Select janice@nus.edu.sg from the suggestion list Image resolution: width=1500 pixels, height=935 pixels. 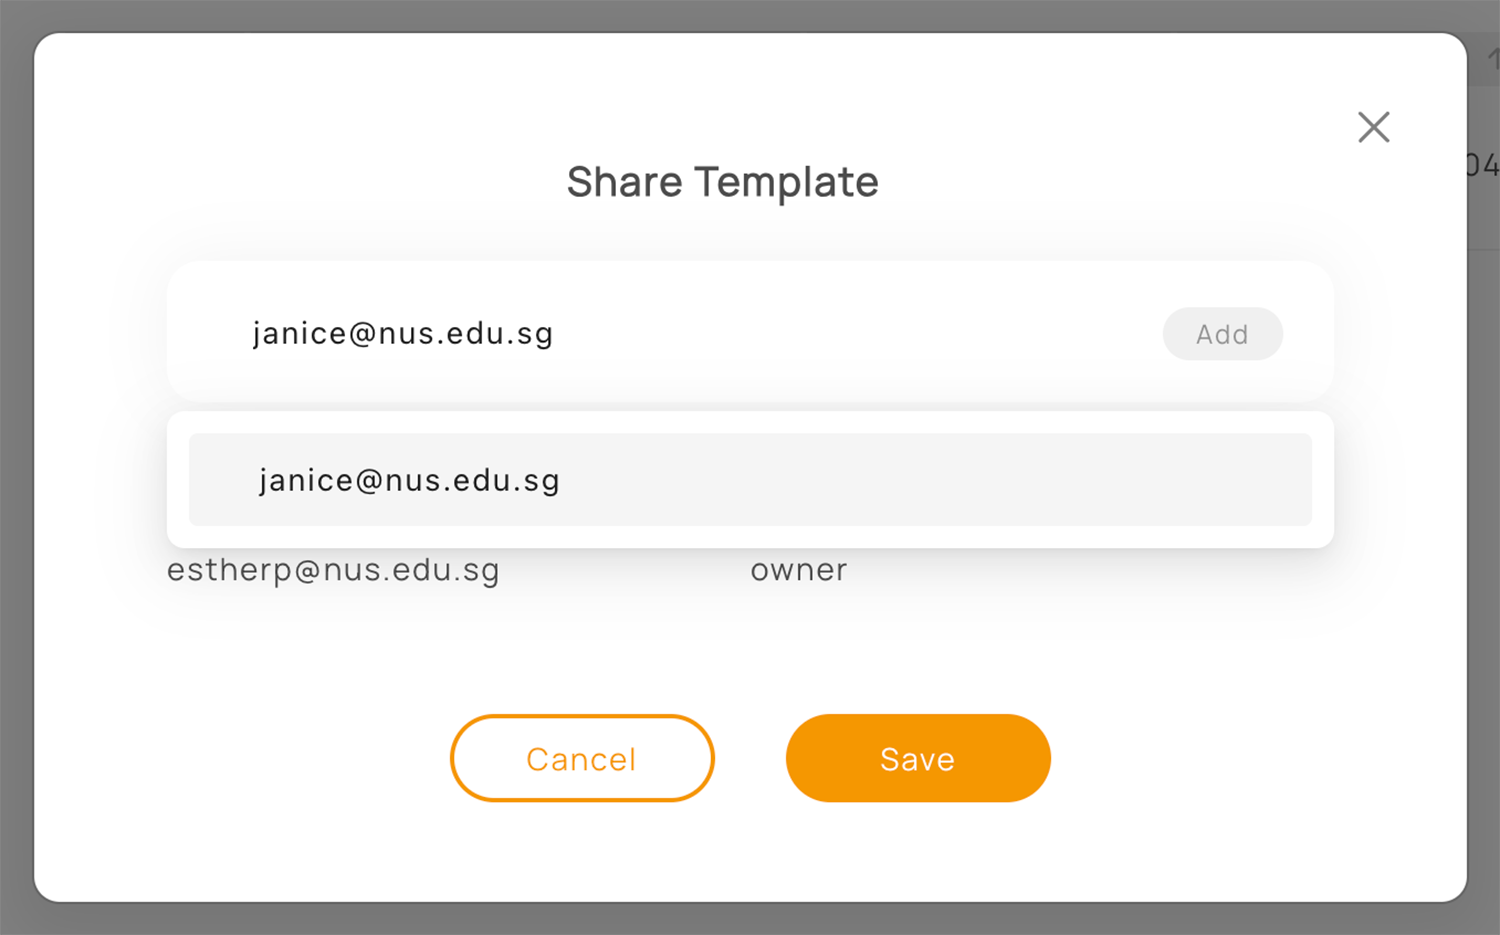click(x=750, y=480)
